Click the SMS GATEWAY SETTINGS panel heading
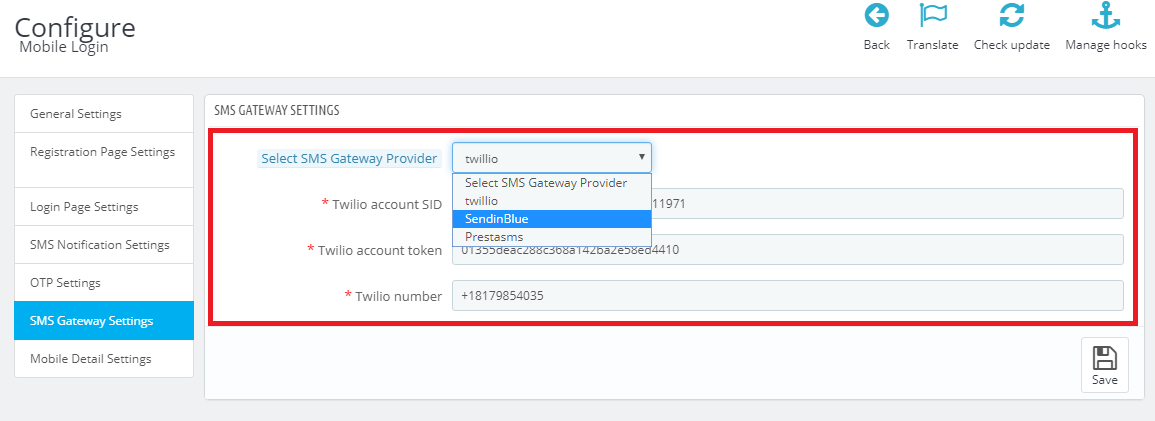 tap(276, 110)
